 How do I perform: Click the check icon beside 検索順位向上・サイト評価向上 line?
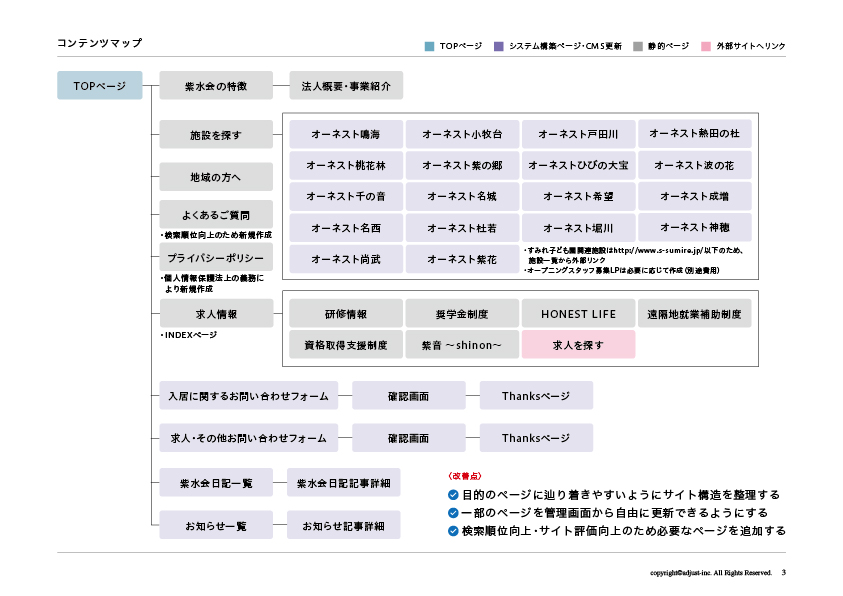[453, 531]
